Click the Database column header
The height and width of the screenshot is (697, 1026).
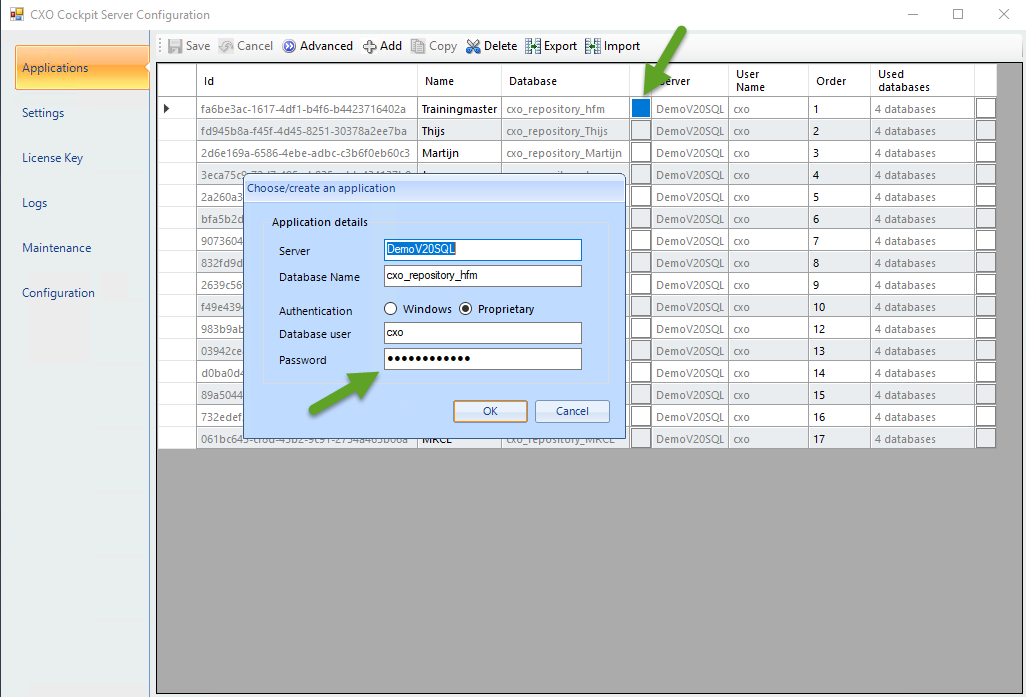[565, 80]
